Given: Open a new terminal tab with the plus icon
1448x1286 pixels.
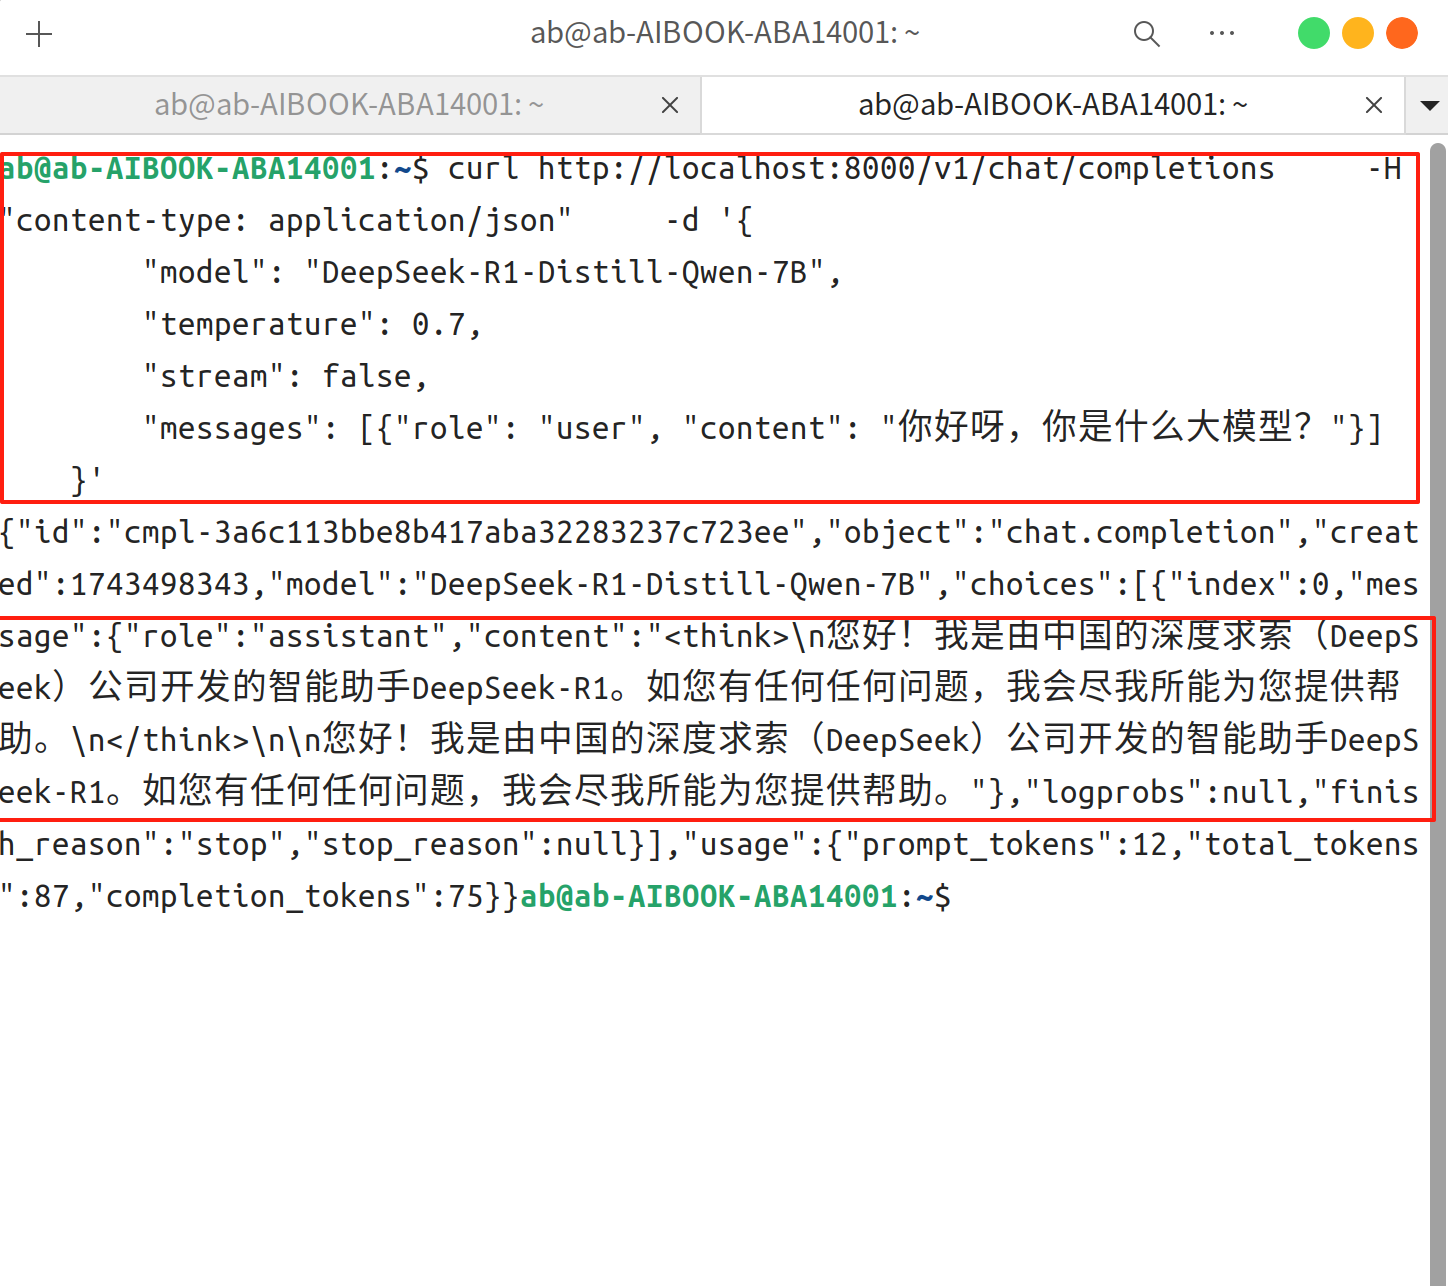Looking at the screenshot, I should pyautogui.click(x=39, y=33).
